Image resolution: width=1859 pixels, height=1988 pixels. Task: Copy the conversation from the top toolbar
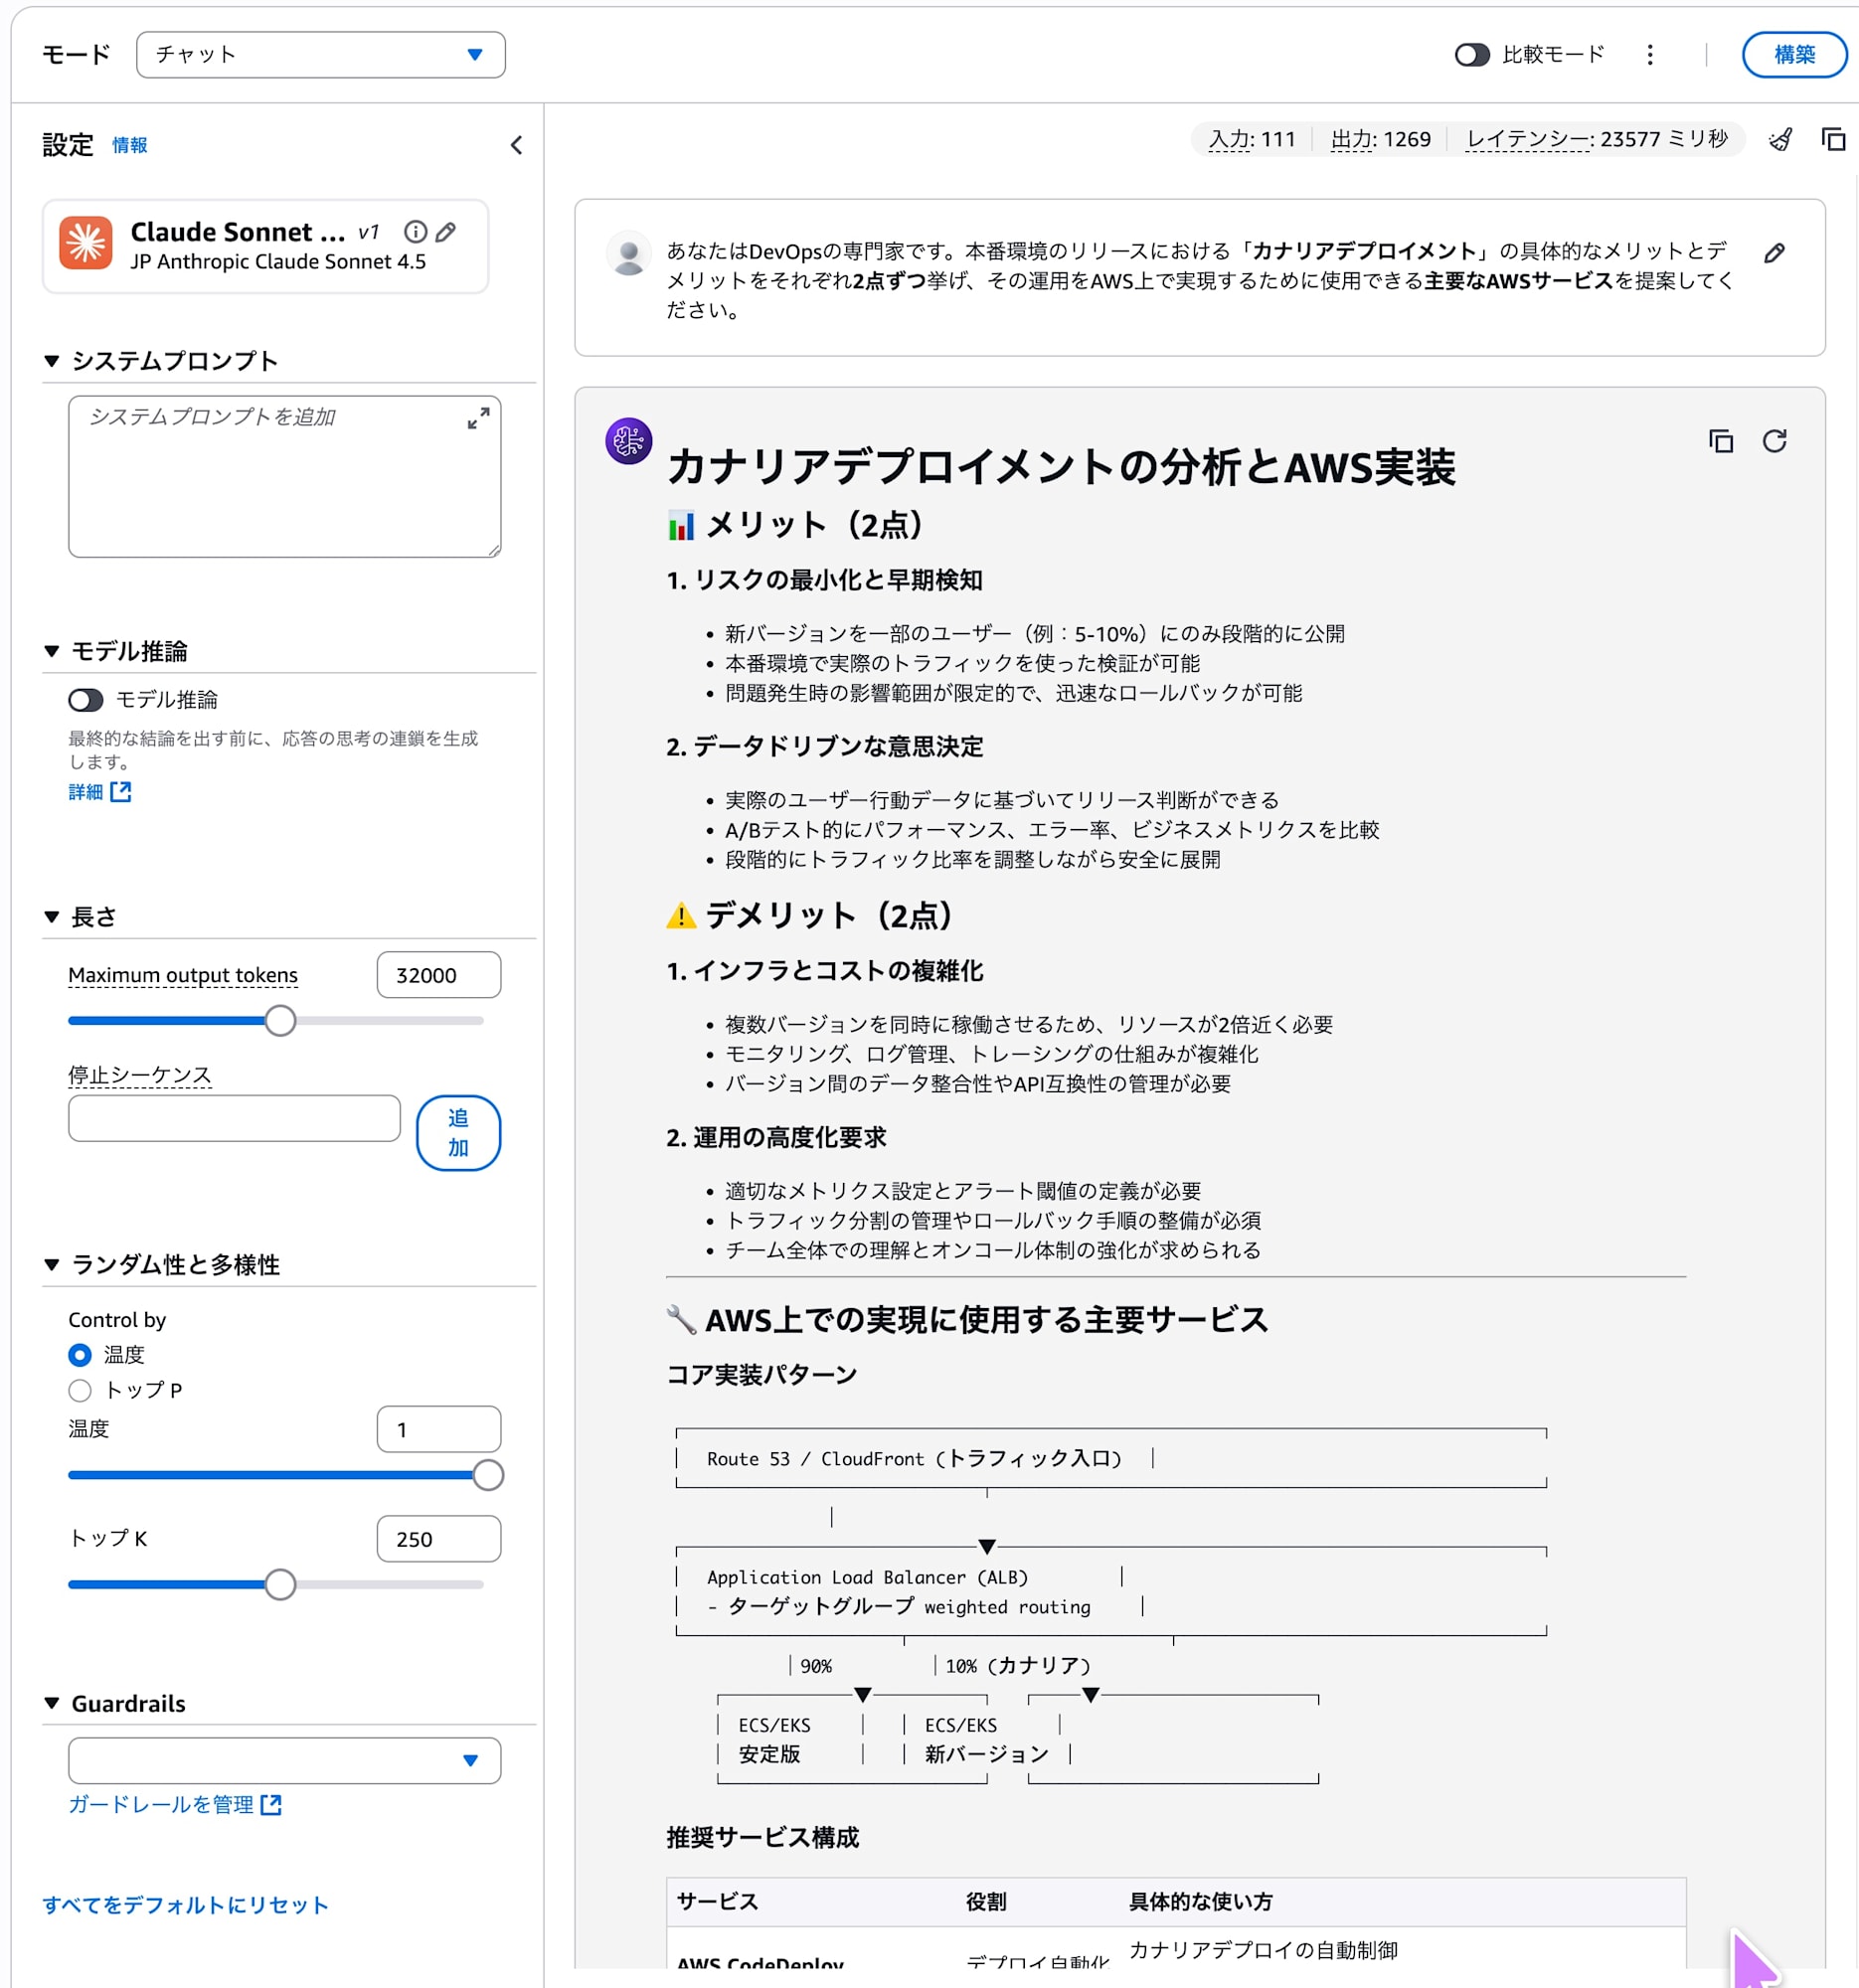1835,141
